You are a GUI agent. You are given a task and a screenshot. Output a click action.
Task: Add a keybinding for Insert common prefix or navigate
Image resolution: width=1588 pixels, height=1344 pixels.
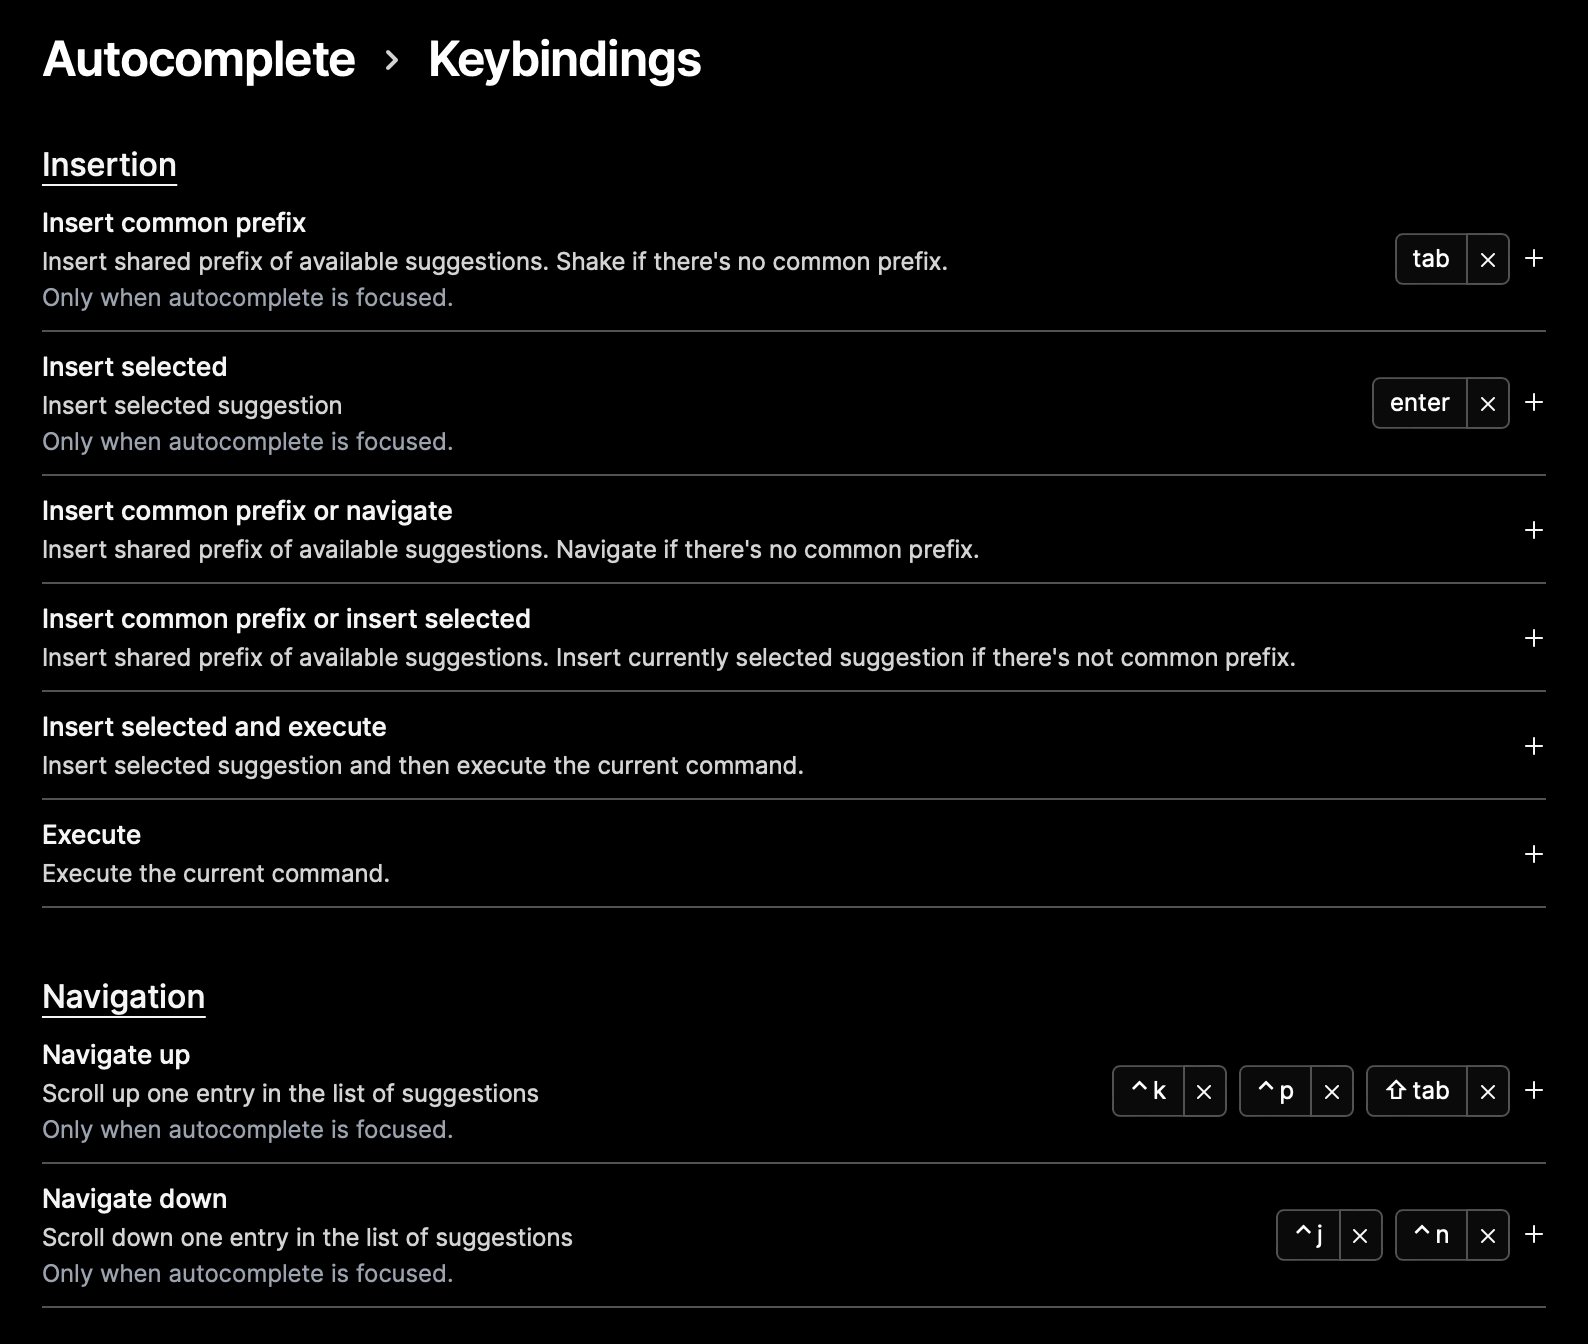pos(1533,531)
